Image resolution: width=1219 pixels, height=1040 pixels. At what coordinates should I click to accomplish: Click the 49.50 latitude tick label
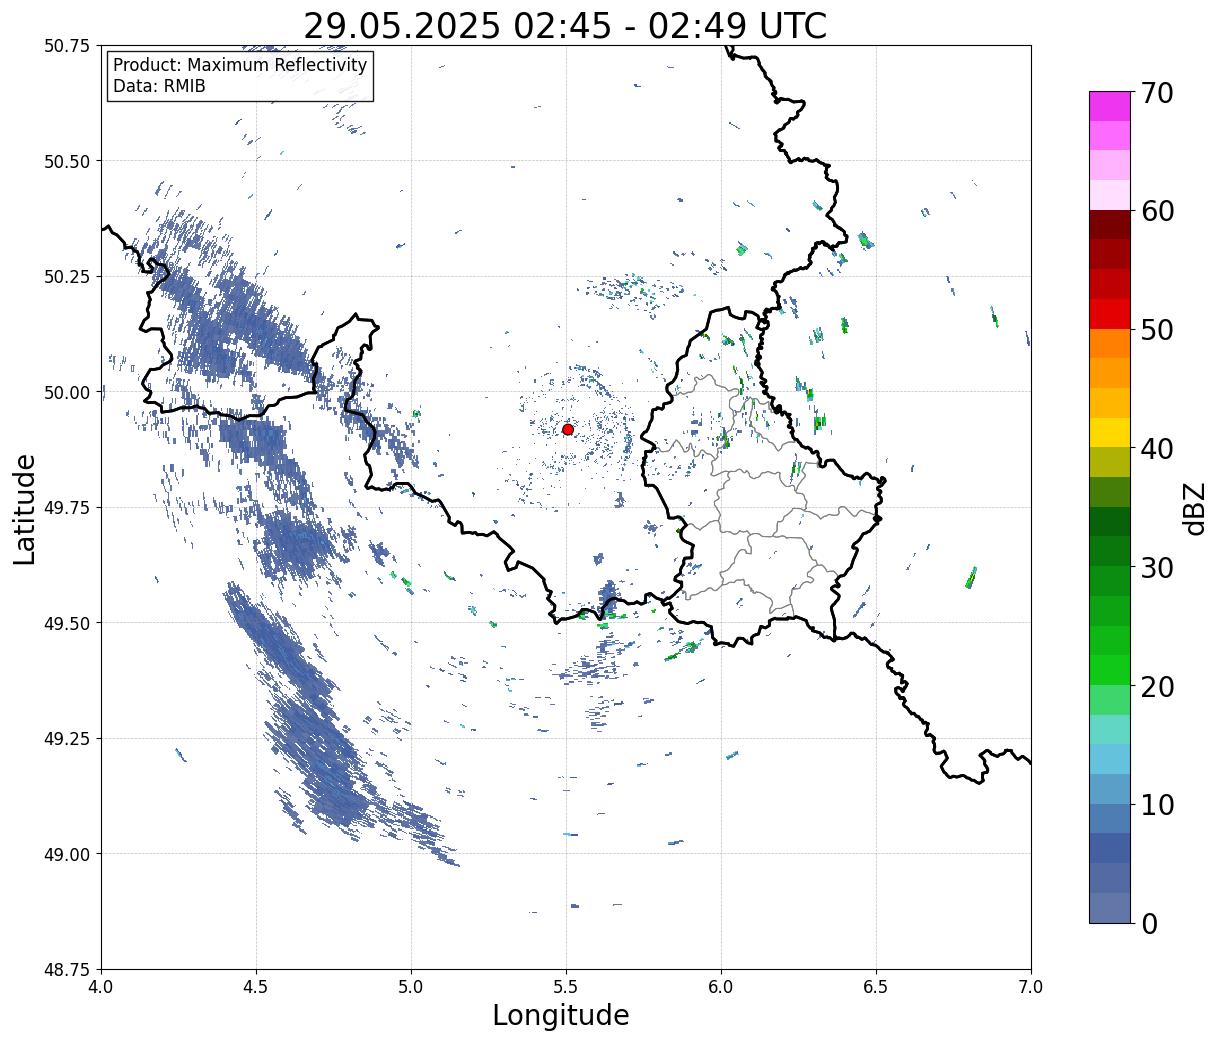[x=66, y=623]
